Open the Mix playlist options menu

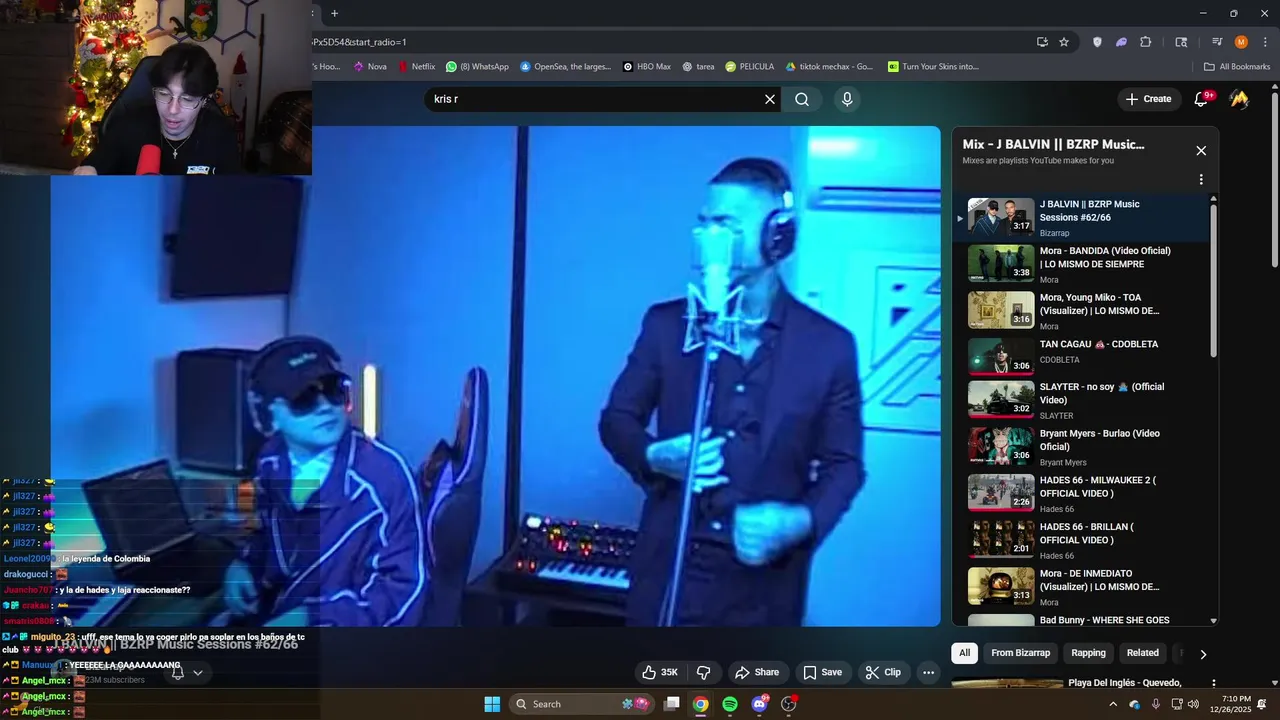(1201, 180)
